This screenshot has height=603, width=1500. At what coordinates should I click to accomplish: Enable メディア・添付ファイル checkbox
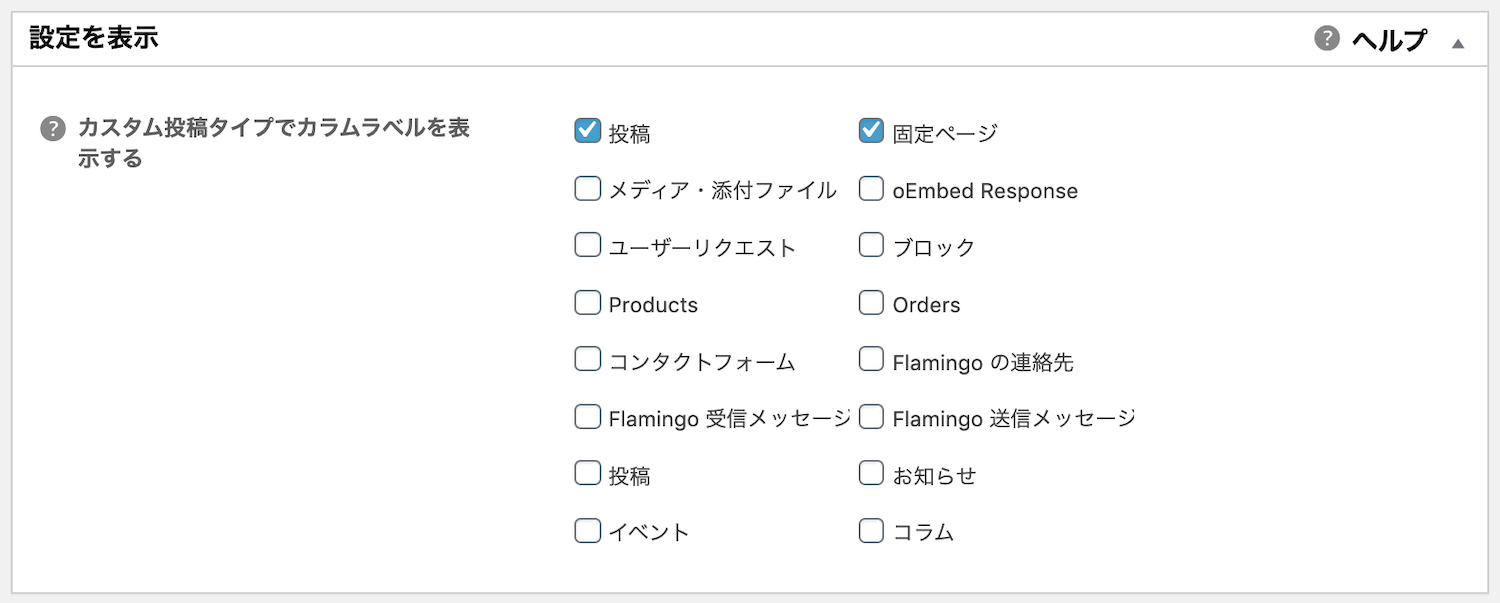(587, 188)
